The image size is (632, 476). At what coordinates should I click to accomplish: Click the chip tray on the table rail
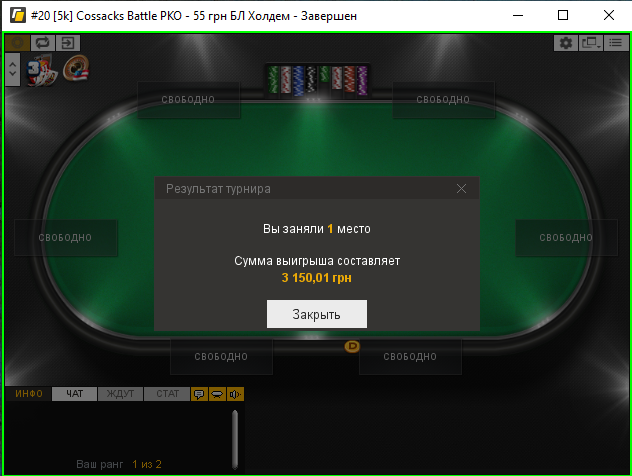click(x=317, y=81)
